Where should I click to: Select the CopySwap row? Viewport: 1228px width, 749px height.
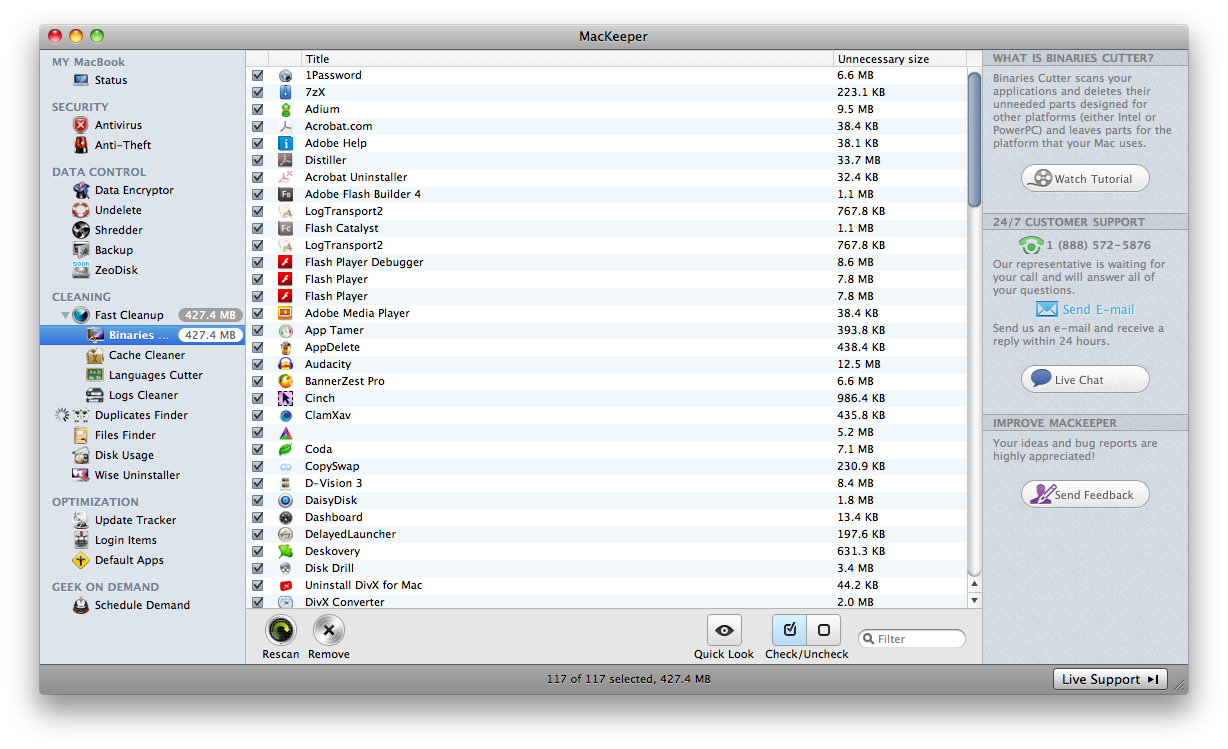[606, 466]
